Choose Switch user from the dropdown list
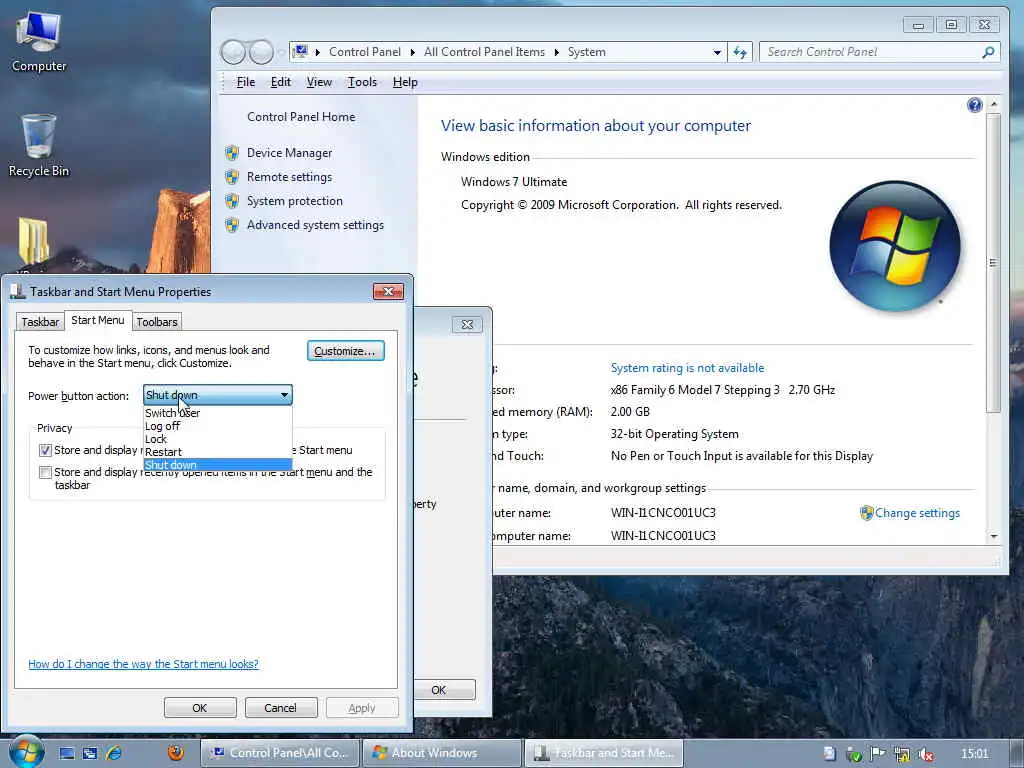Viewport: 1024px width, 768px height. pos(217,413)
